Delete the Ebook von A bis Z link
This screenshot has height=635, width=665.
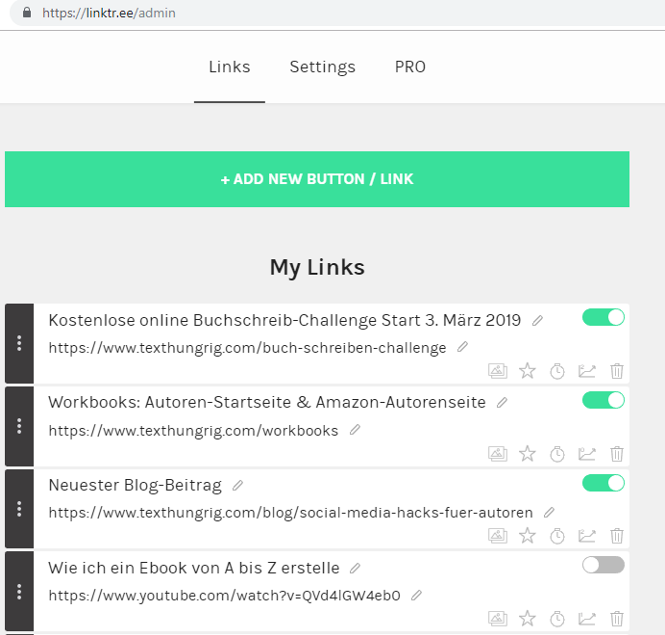[617, 619]
